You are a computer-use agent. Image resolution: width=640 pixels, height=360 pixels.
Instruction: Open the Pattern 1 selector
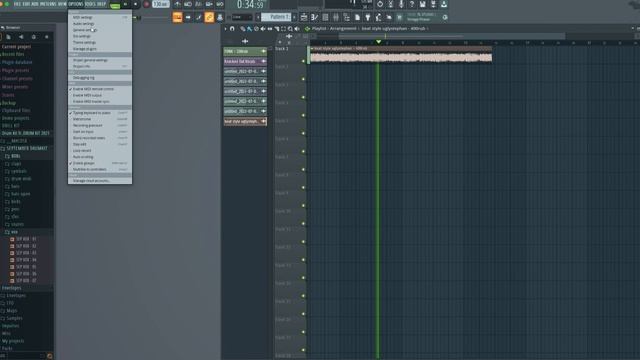276,17
